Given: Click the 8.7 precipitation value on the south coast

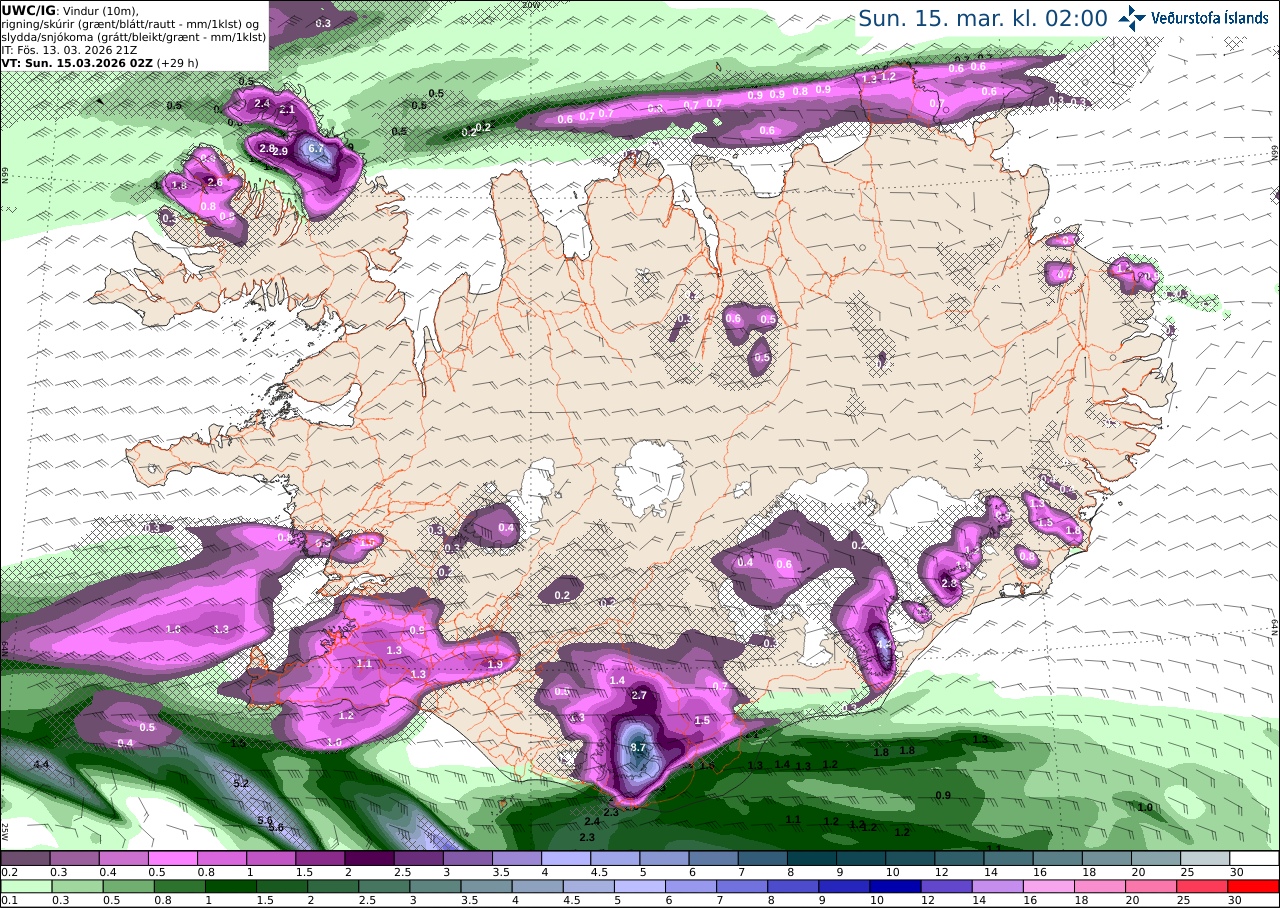Looking at the screenshot, I should (x=639, y=747).
